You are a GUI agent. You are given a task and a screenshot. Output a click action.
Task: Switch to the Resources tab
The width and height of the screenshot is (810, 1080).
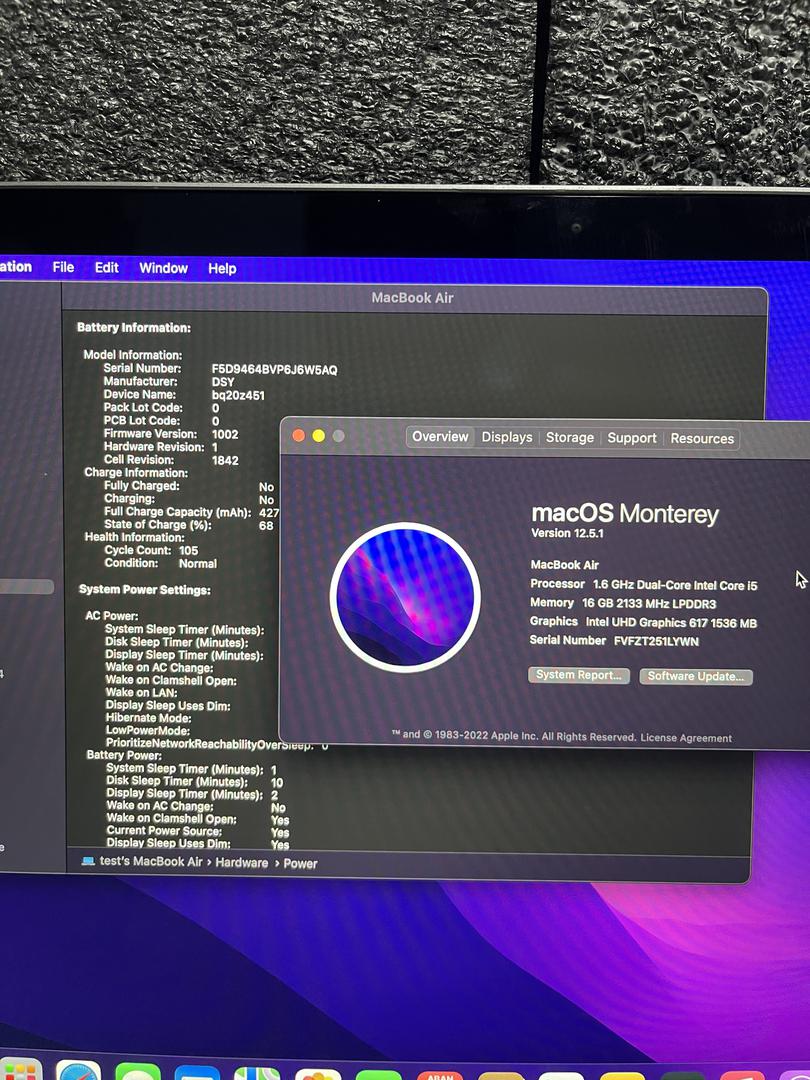coord(702,439)
